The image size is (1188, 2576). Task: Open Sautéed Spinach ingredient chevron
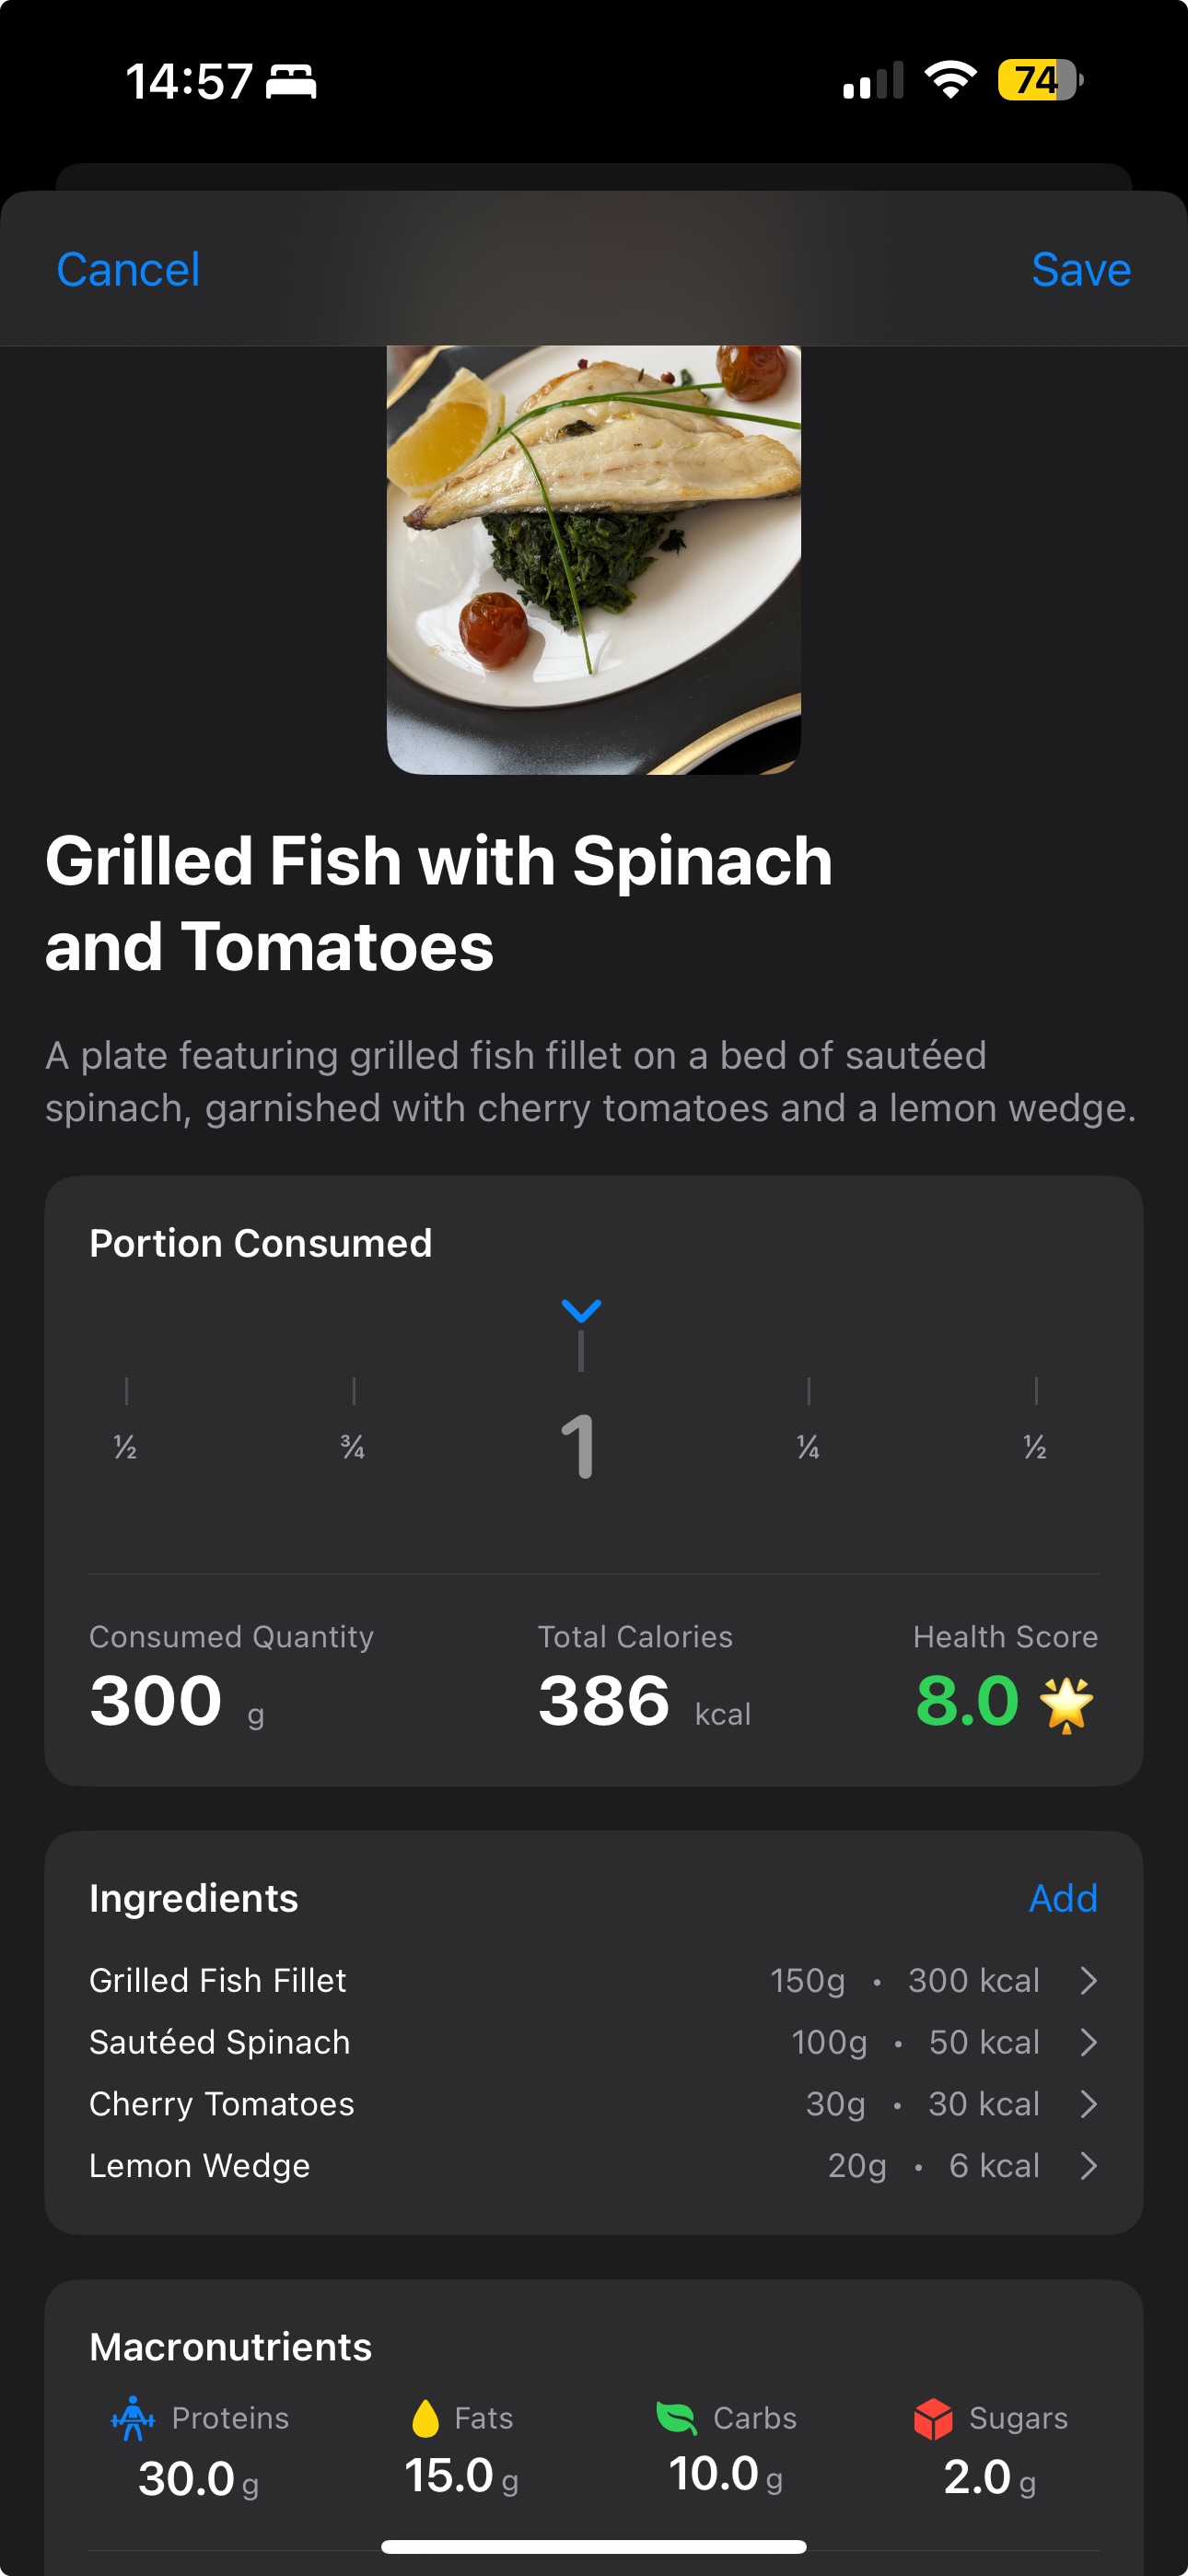tap(1089, 2042)
